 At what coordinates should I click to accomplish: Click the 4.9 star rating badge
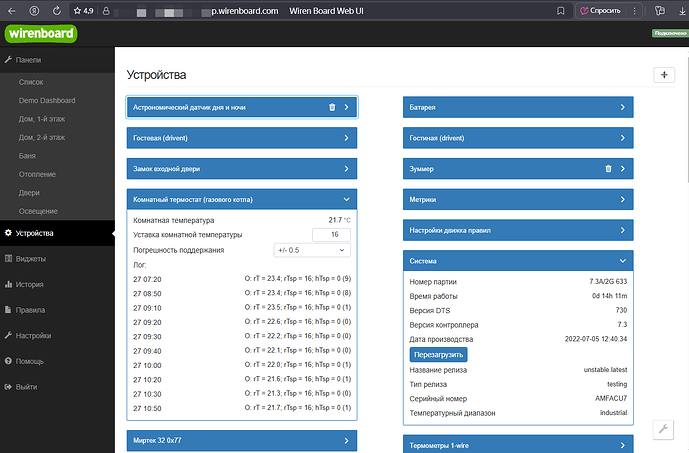coord(83,11)
